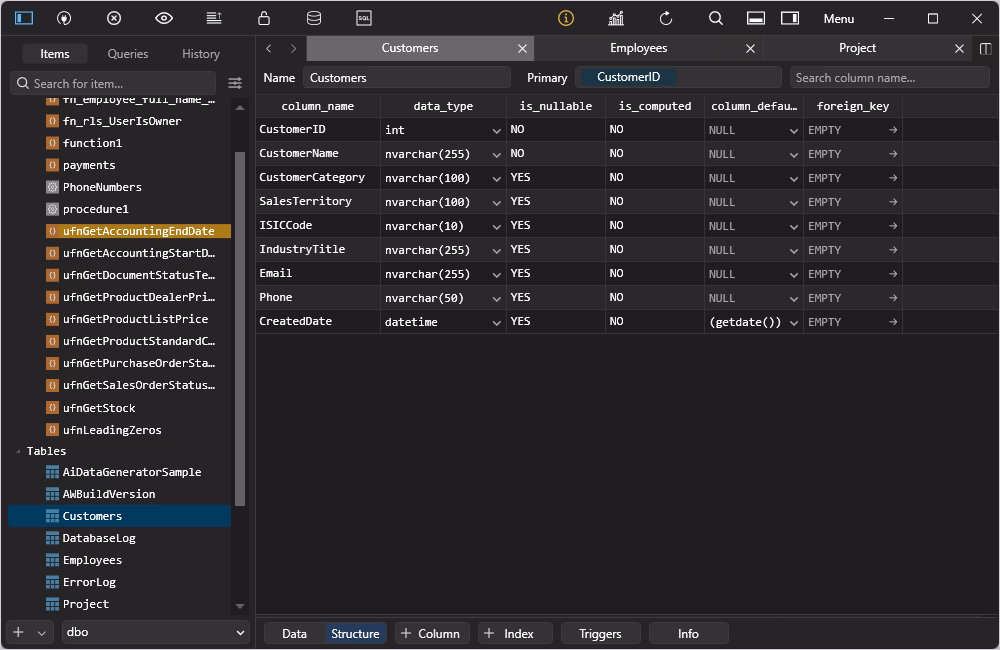Add a new Column
The image size is (1000, 650).
click(430, 633)
